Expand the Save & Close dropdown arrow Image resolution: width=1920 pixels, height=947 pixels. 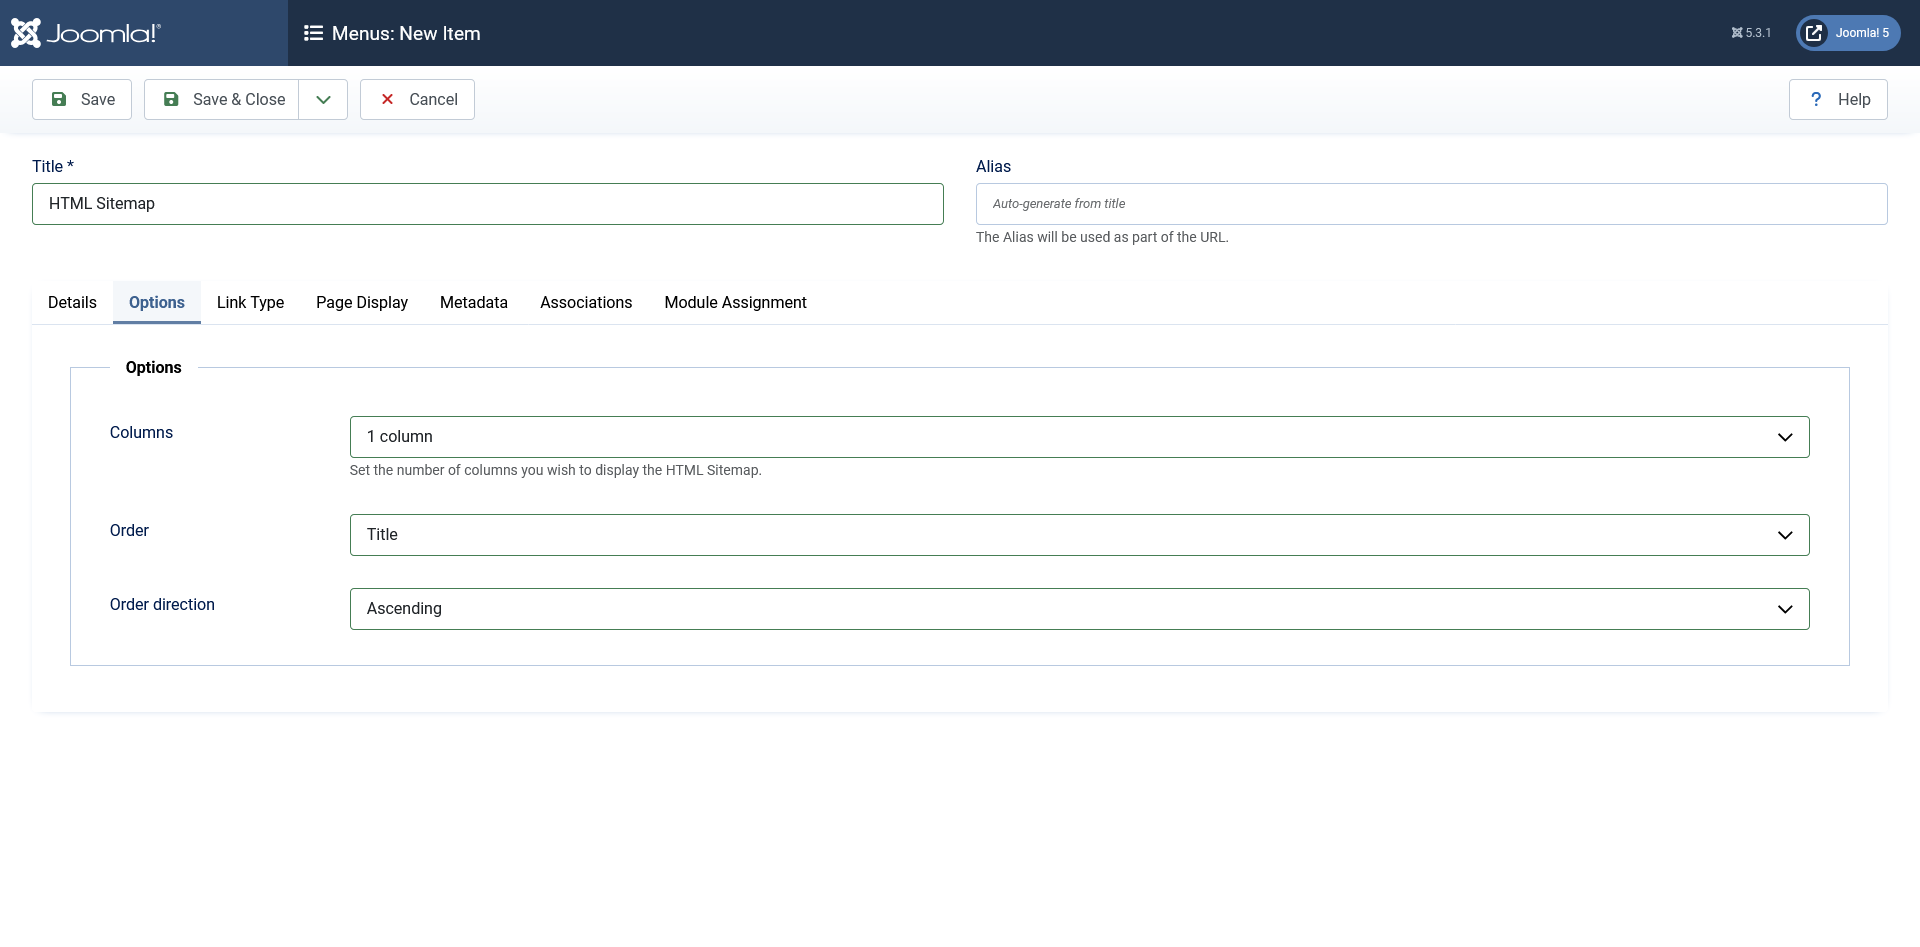(x=323, y=99)
